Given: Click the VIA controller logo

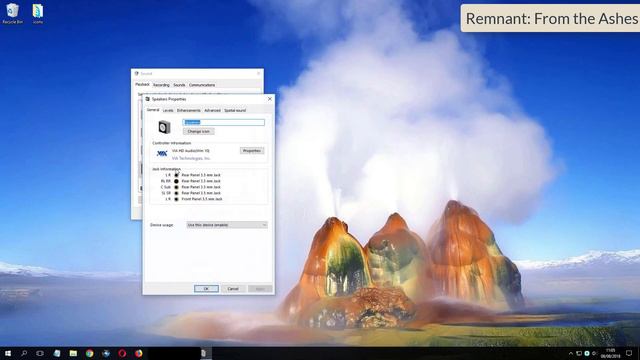Looking at the screenshot, I should coord(162,153).
